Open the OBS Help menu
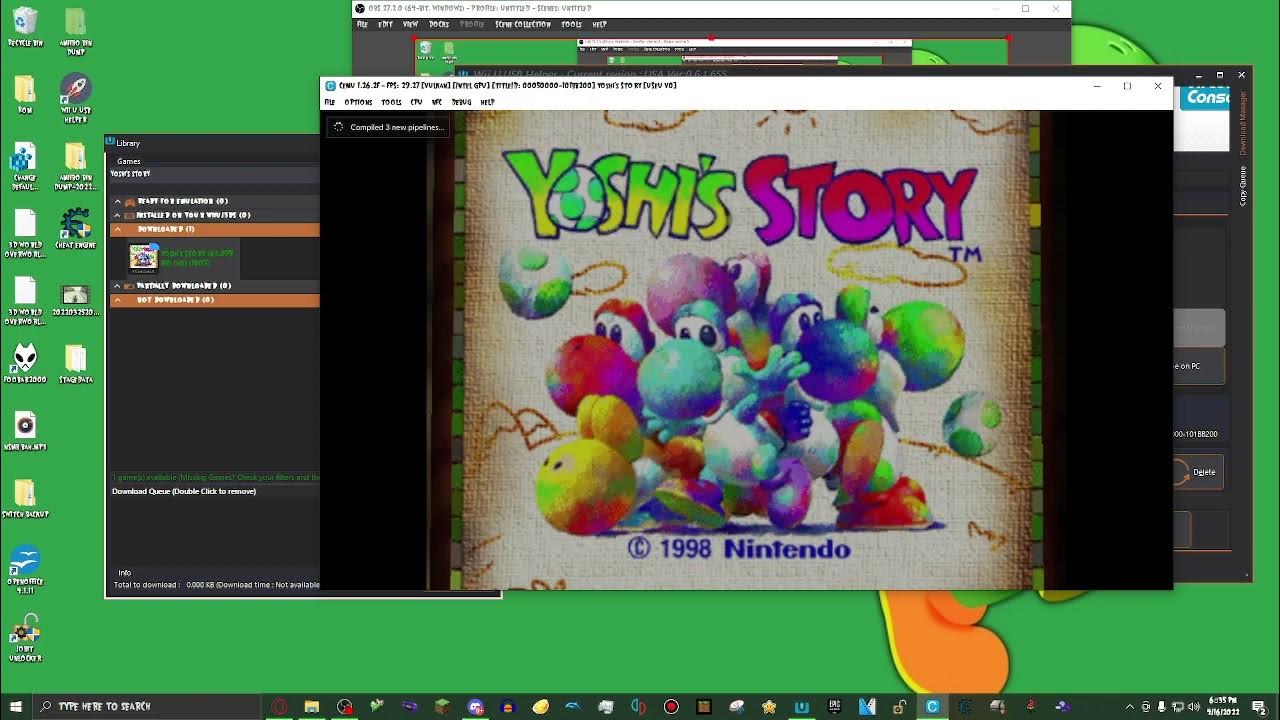The height and width of the screenshot is (720, 1280). point(599,24)
